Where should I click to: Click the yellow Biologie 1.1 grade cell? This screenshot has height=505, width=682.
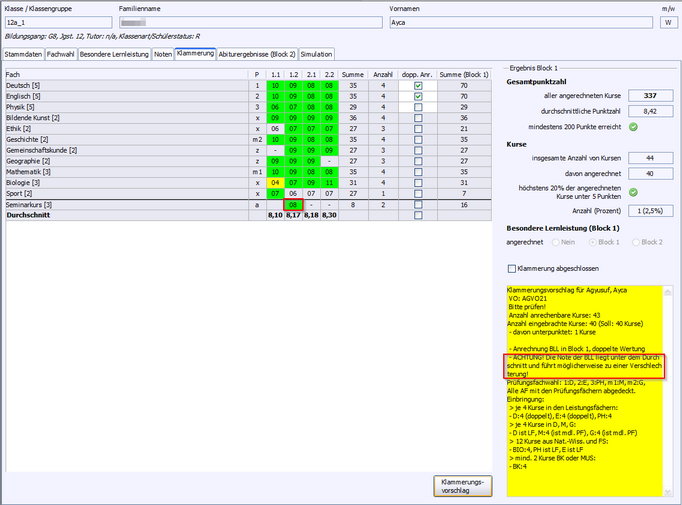tap(274, 181)
